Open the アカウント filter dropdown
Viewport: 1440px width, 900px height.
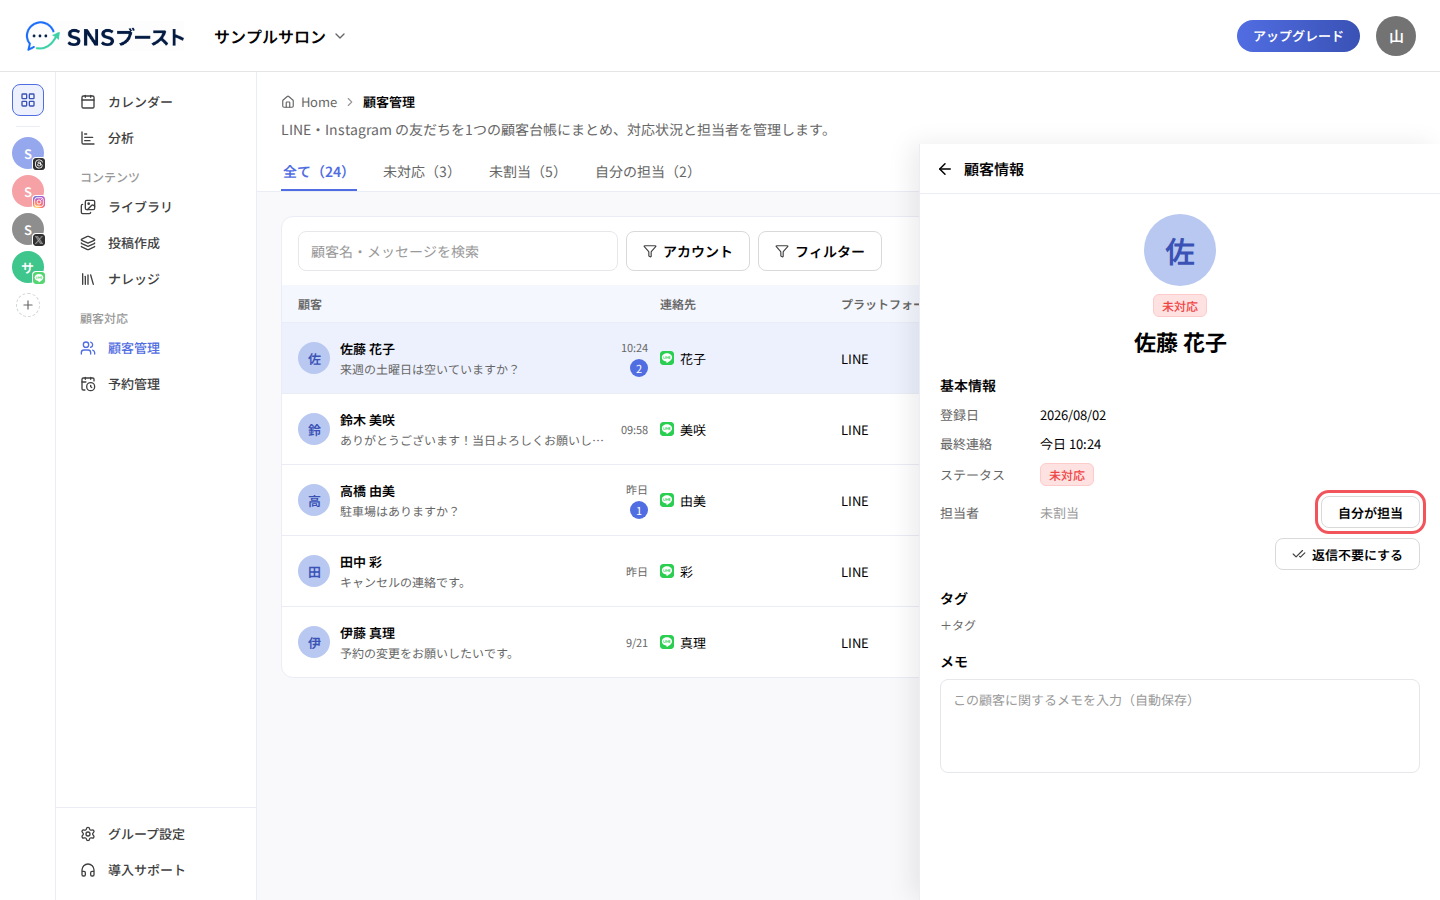click(x=688, y=251)
